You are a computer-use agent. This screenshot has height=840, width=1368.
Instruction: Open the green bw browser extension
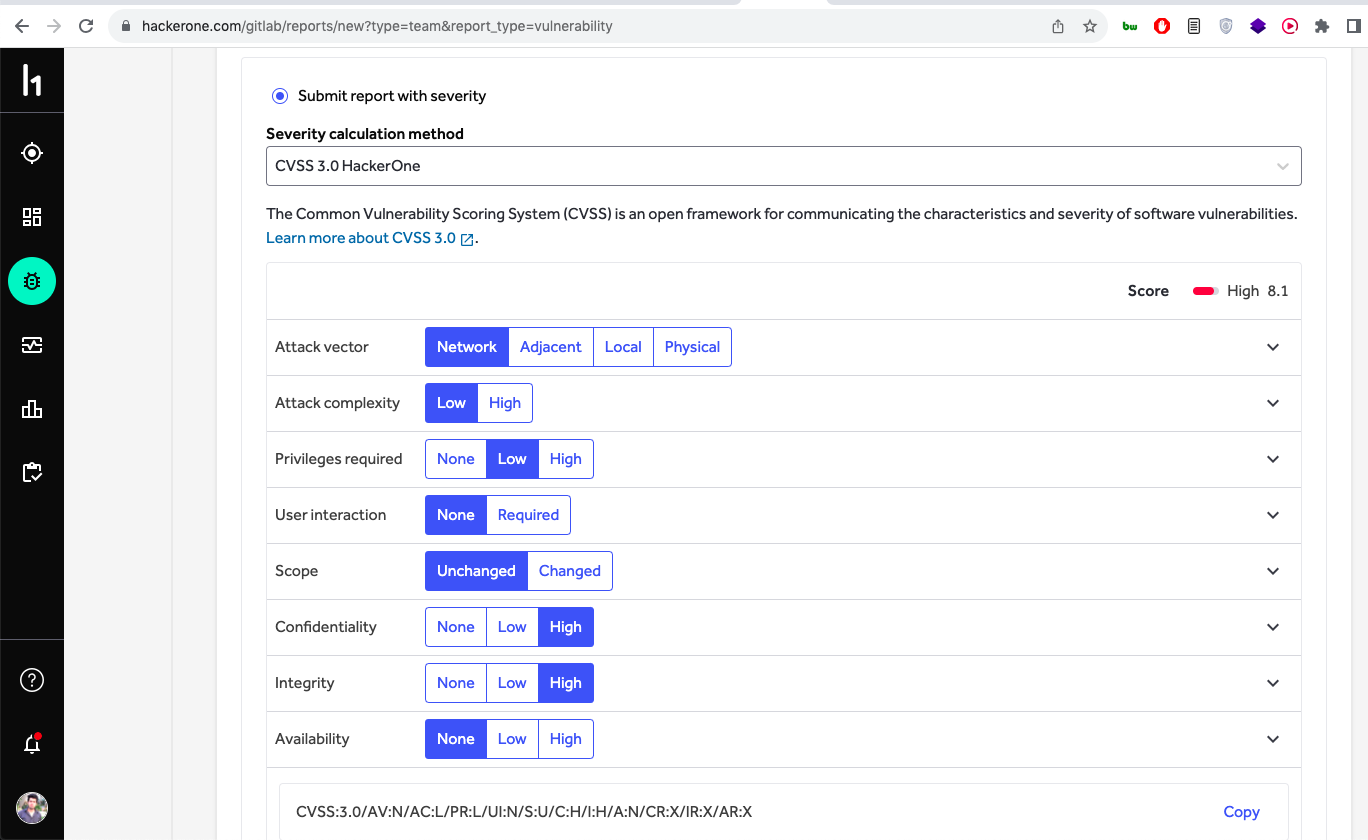coord(1130,26)
